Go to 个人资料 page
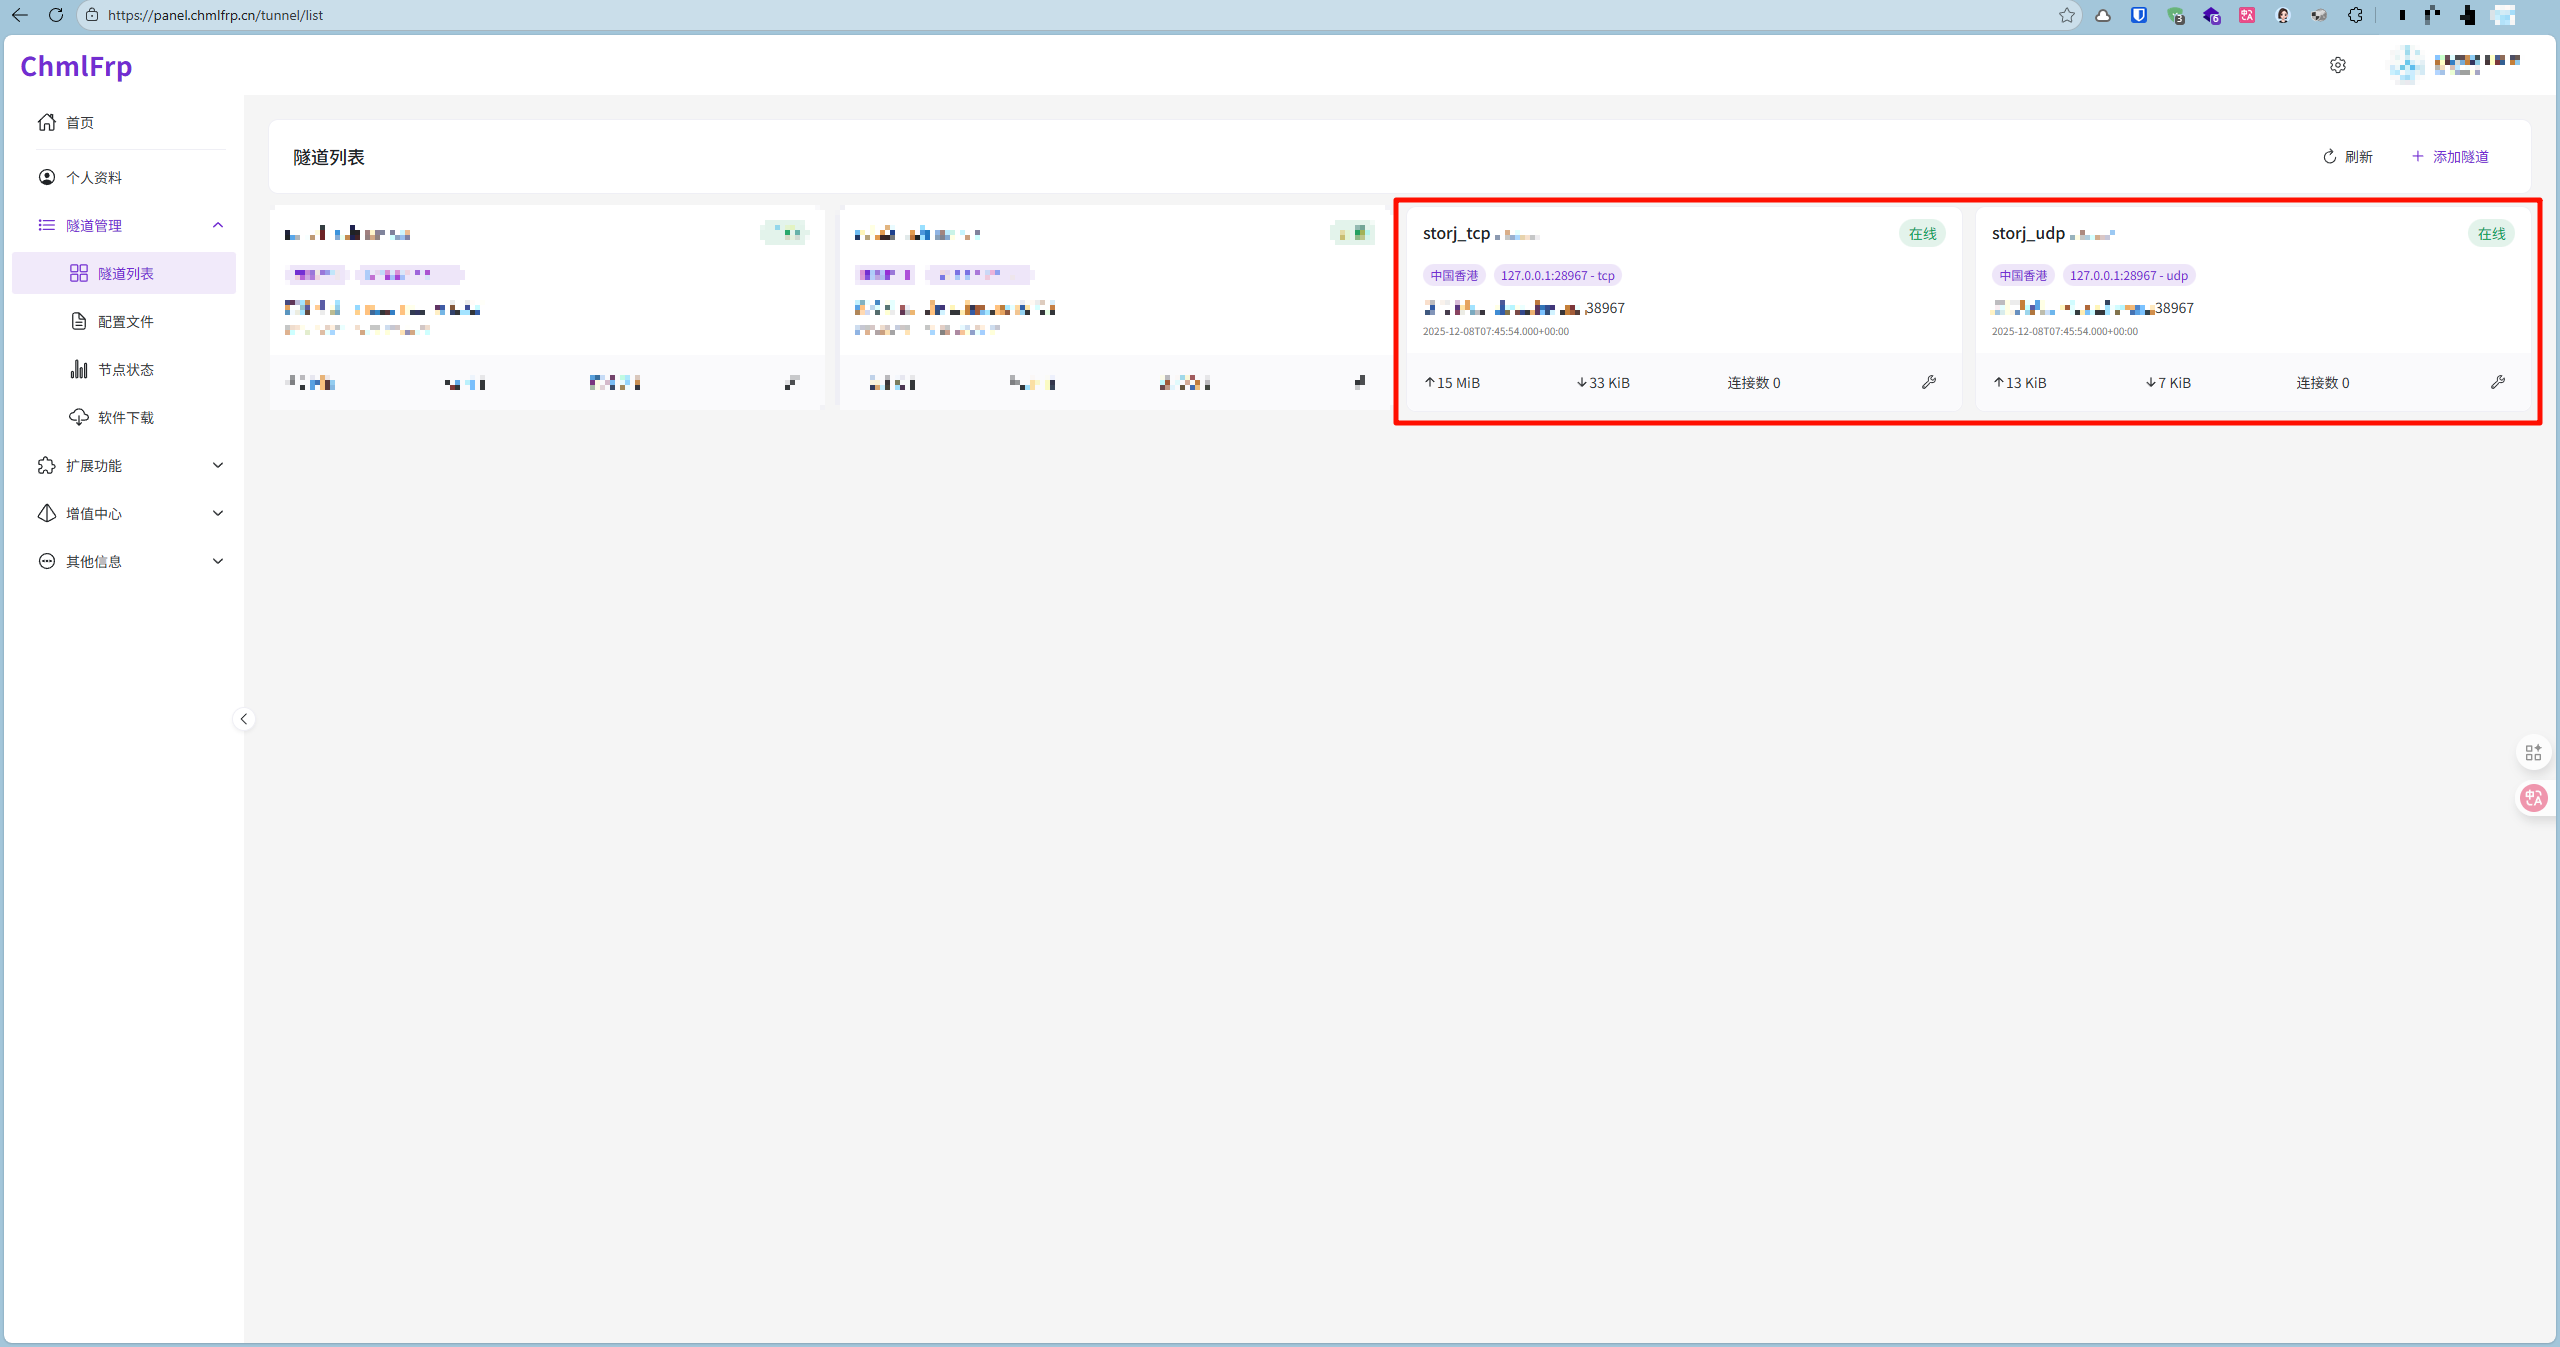The height and width of the screenshot is (1347, 2560). [x=94, y=176]
